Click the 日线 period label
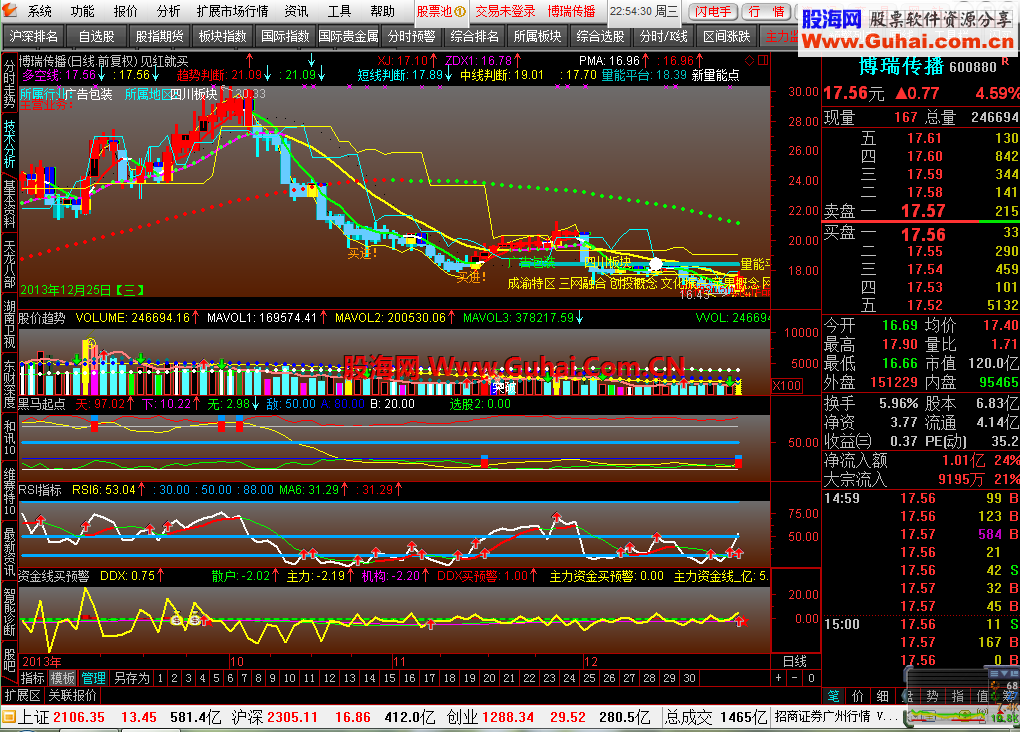The width and height of the screenshot is (1020, 732). point(795,661)
